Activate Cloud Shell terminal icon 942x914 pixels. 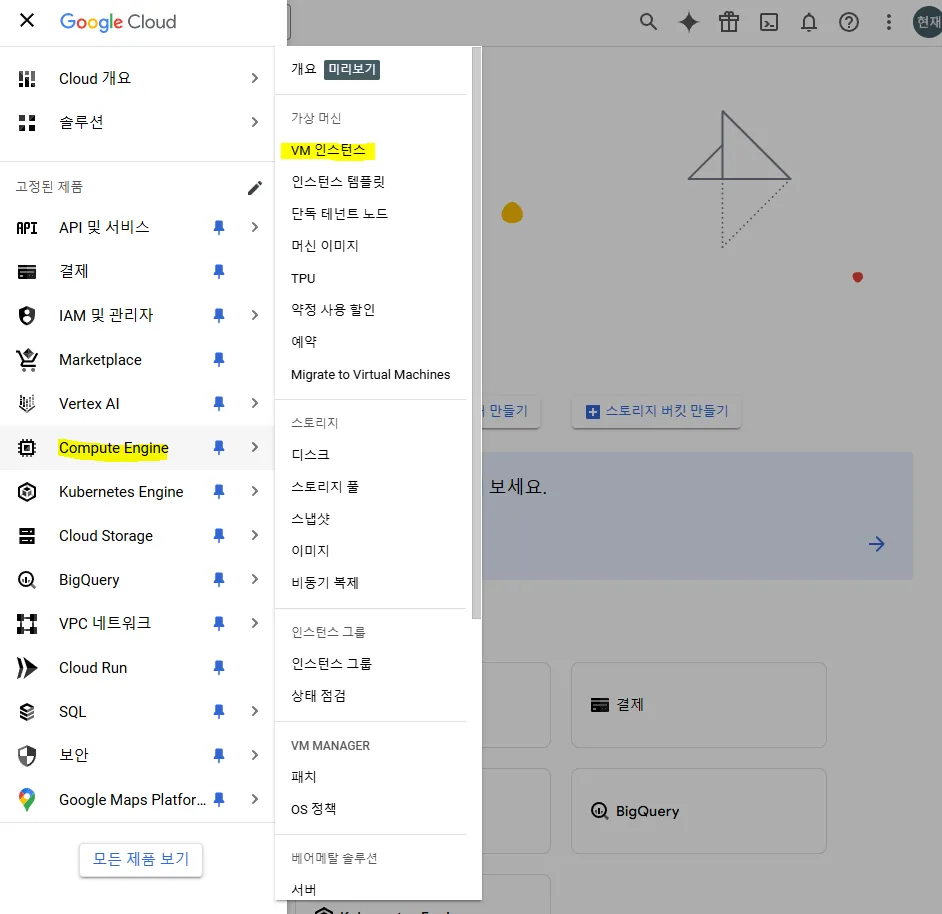pyautogui.click(x=768, y=22)
